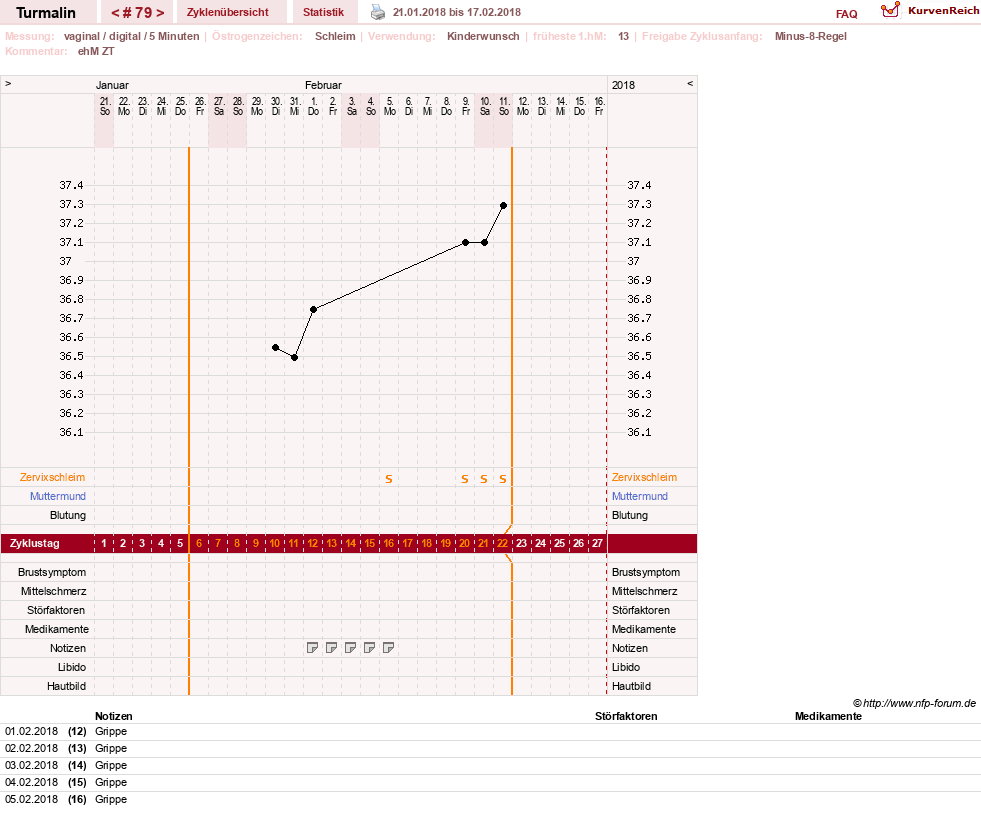Go to previous cycle with left arrow
Viewport: 981px width, 835px height.
click(115, 13)
